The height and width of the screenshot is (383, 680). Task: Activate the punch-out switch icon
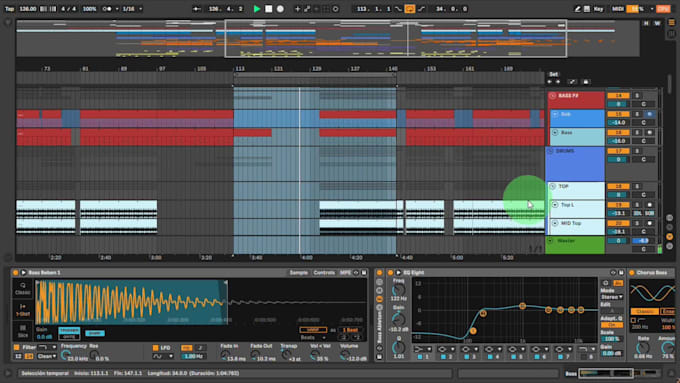click(421, 9)
